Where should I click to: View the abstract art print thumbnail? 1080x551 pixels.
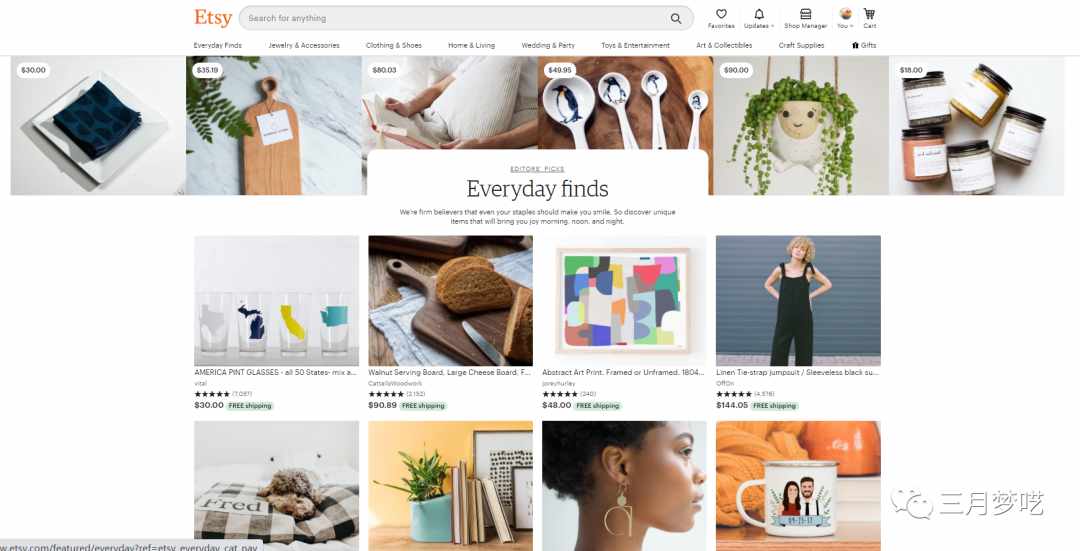pyautogui.click(x=624, y=300)
